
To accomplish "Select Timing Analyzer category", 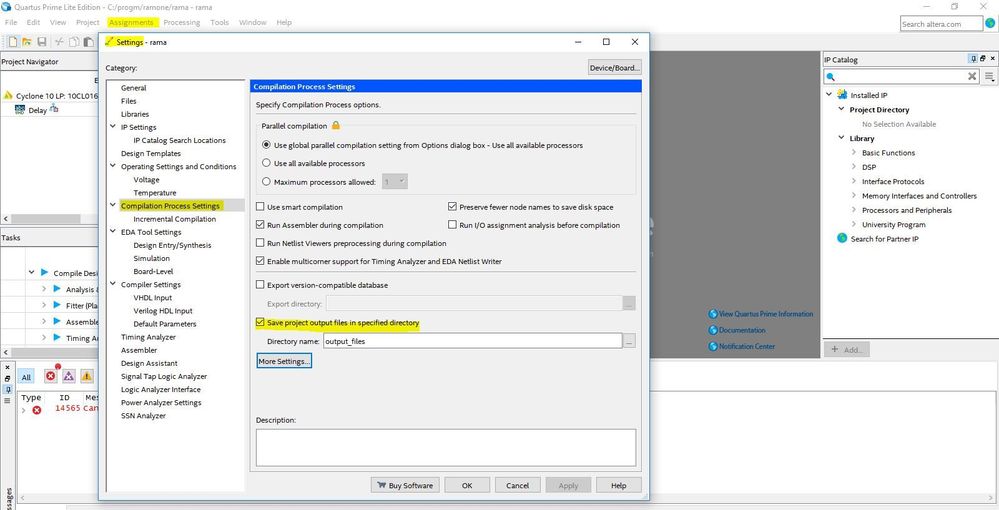I will [148, 337].
